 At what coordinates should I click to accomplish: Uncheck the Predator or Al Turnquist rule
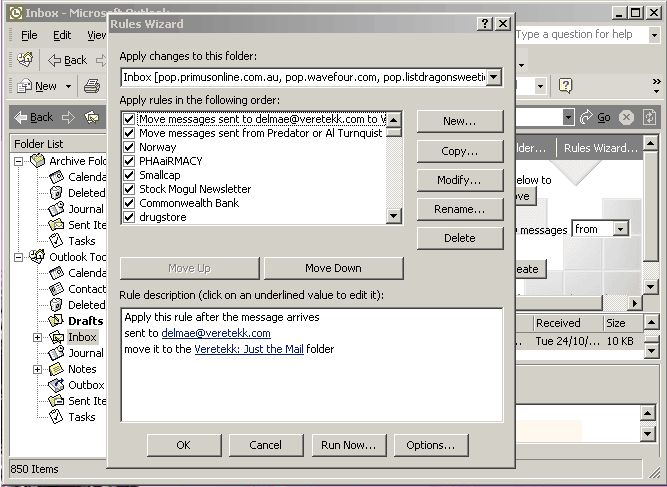click(129, 133)
